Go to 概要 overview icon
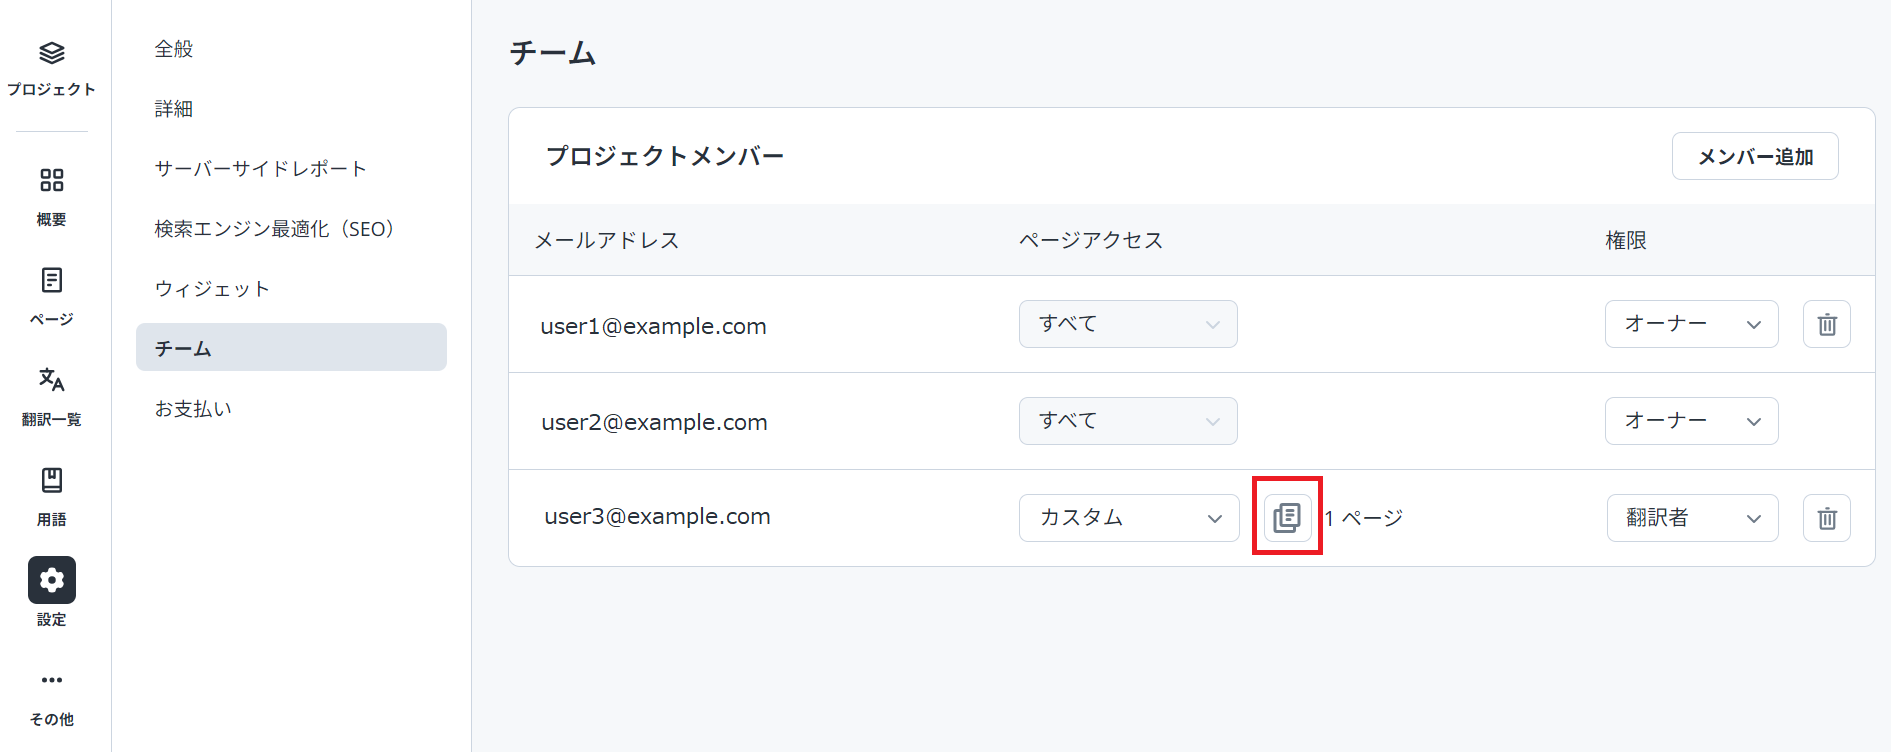Image resolution: width=1891 pixels, height=752 pixels. tap(52, 180)
